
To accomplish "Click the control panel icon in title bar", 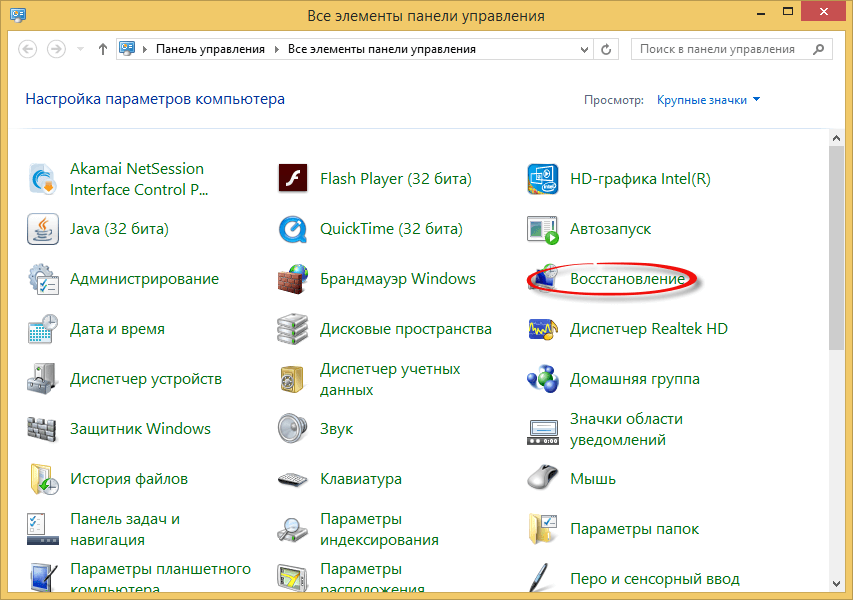I will (18, 14).
